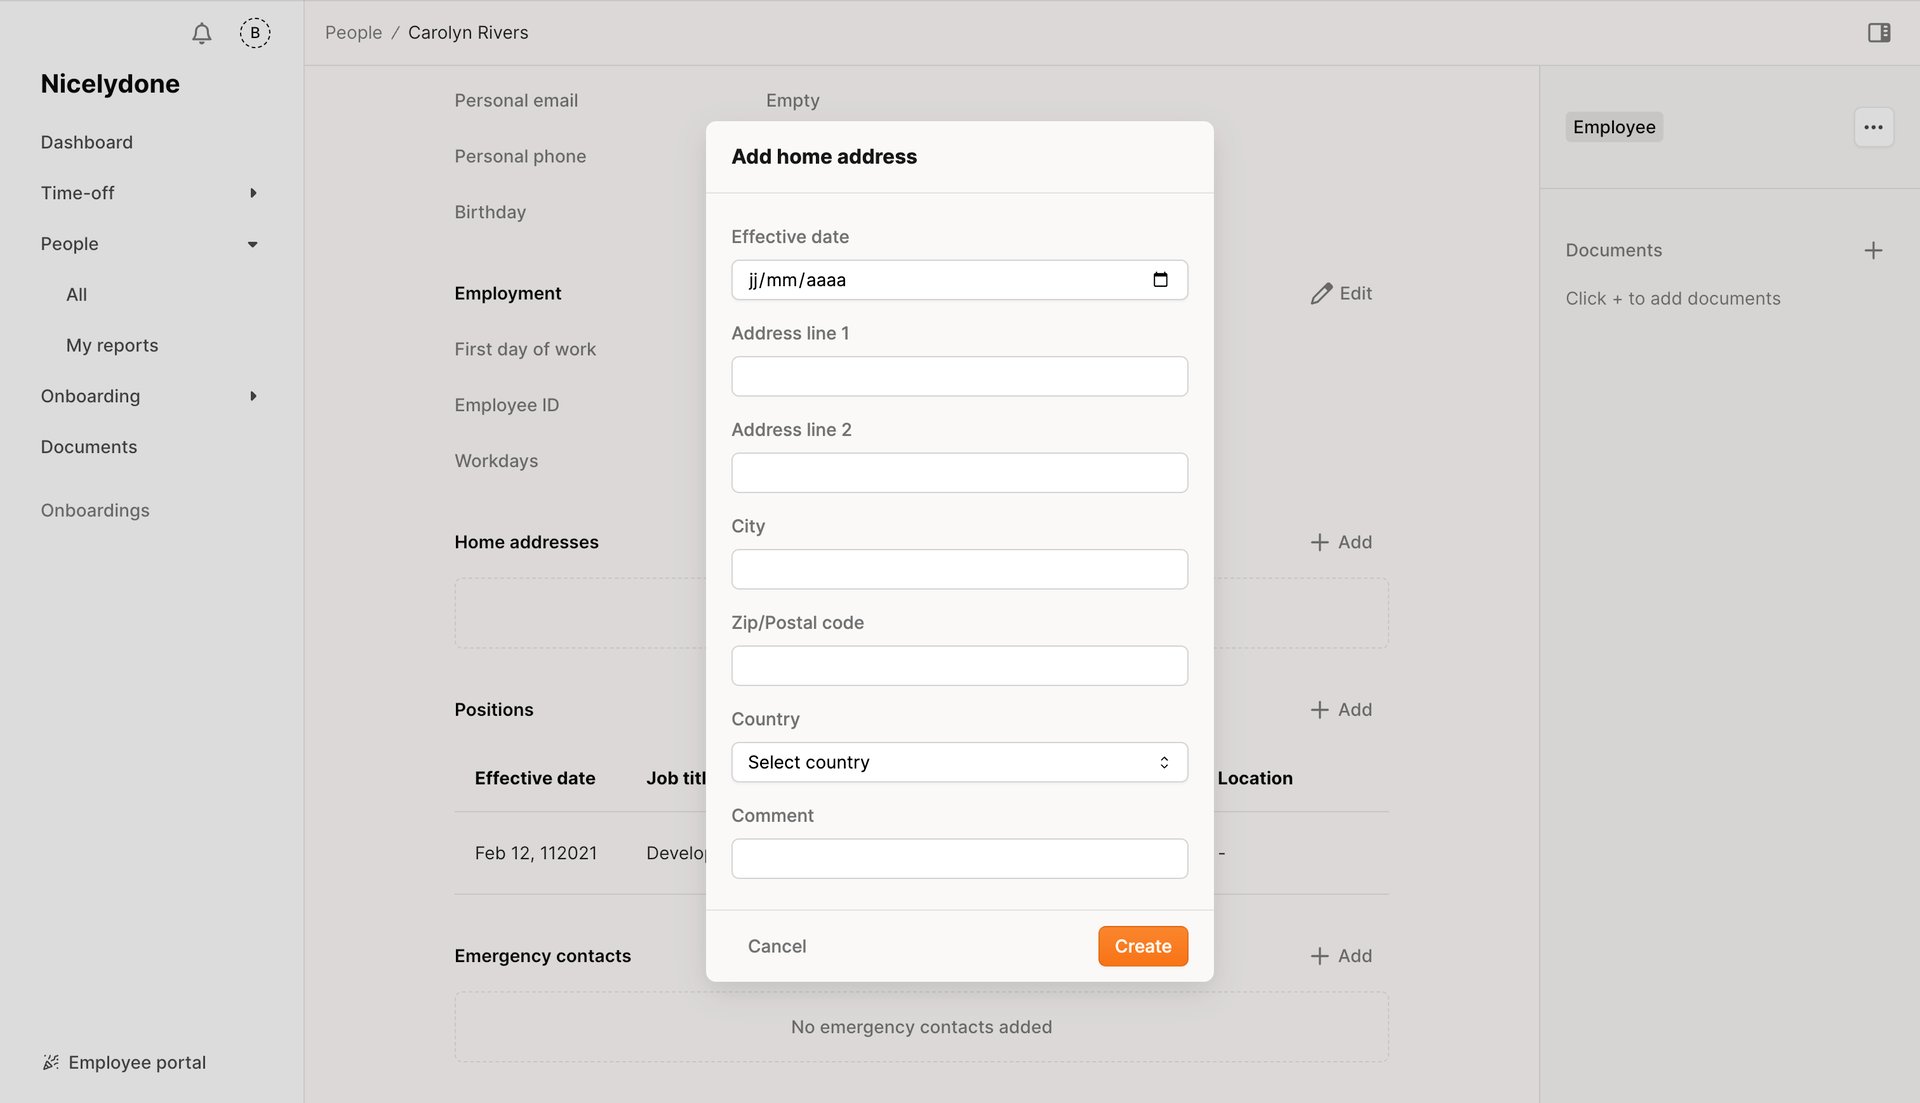Add a new position with plus icon
The image size is (1920, 1103).
pos(1340,709)
